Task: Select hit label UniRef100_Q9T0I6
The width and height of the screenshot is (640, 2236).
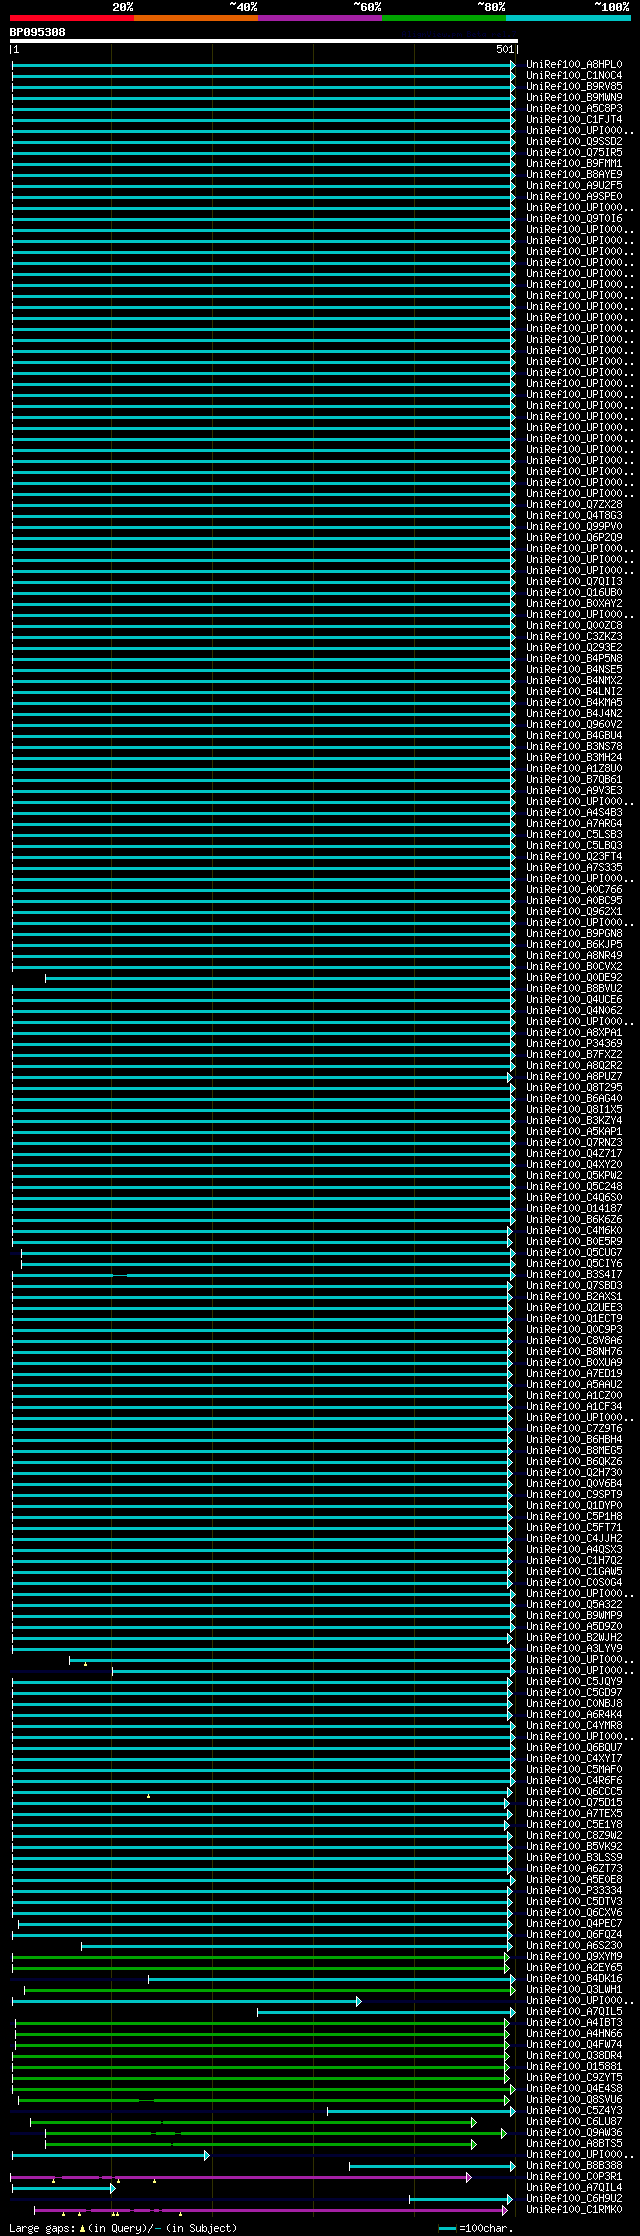Action: click(574, 218)
